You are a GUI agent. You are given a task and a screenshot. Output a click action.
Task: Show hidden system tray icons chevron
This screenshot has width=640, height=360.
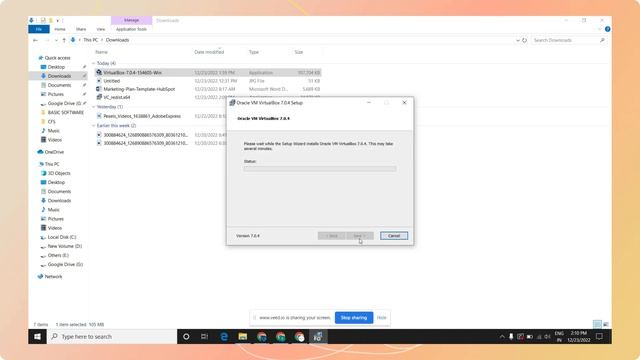click(x=502, y=336)
